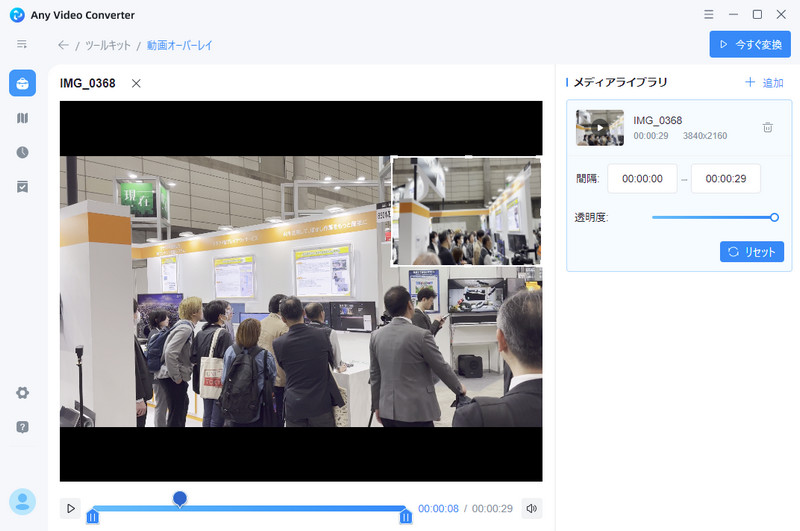Go back with the arrow icon

coord(63,45)
